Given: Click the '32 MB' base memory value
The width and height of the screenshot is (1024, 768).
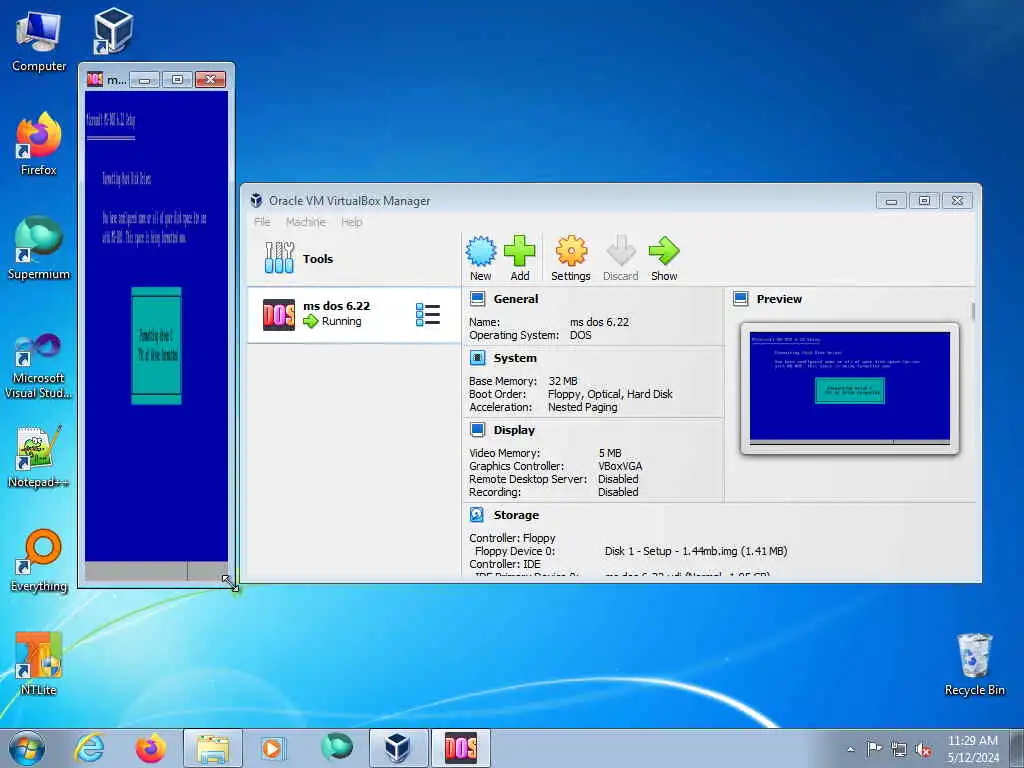Looking at the screenshot, I should coord(563,381).
